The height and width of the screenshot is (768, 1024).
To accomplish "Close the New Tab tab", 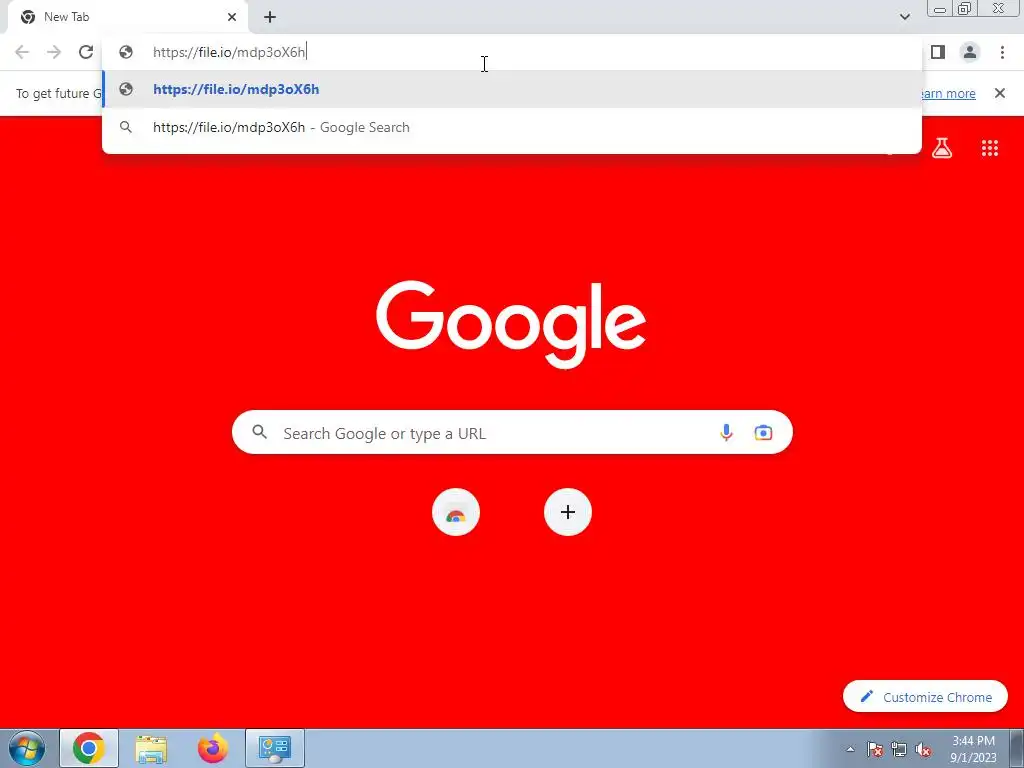I will click(x=232, y=17).
